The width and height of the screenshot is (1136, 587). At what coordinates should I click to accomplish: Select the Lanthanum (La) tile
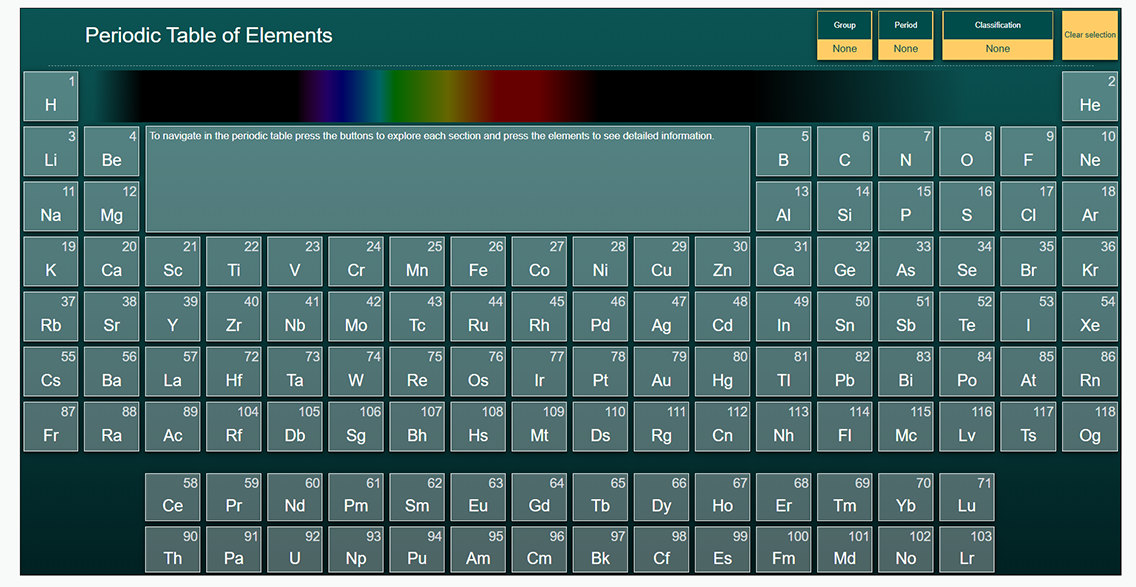tap(172, 372)
